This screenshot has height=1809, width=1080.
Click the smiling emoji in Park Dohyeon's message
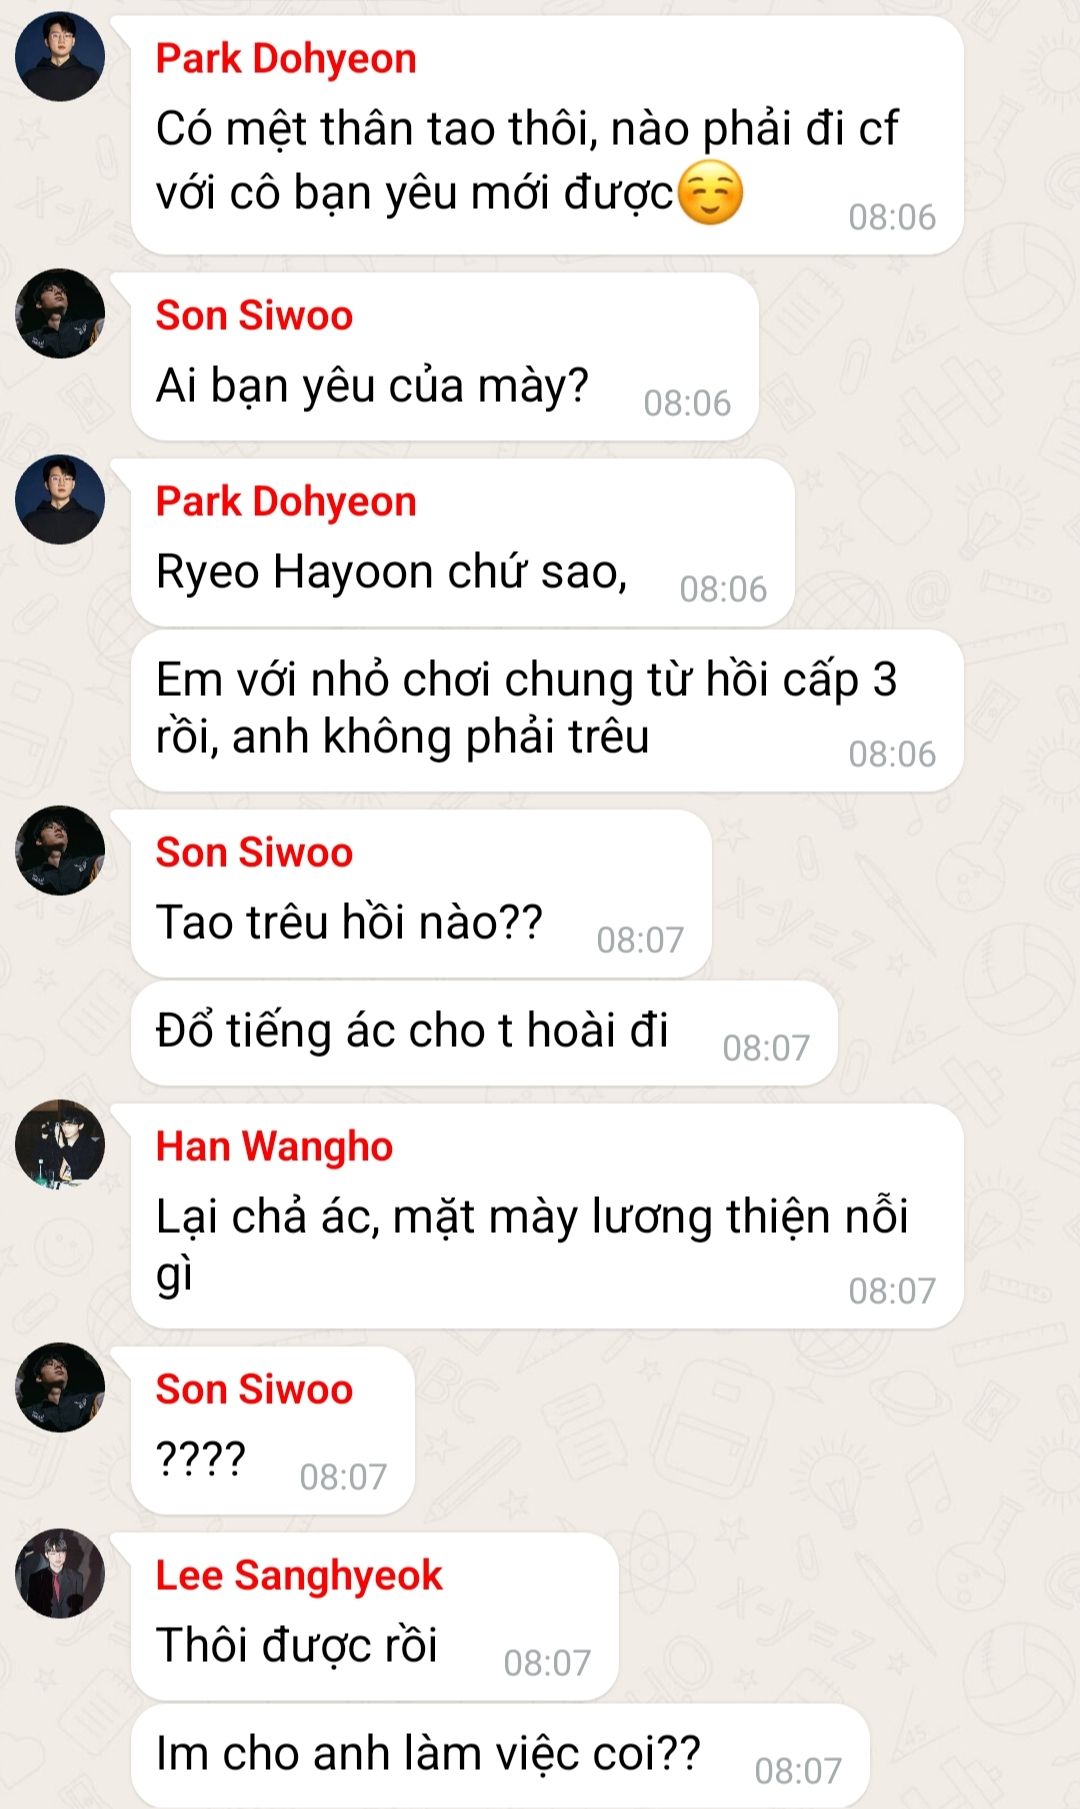[710, 193]
